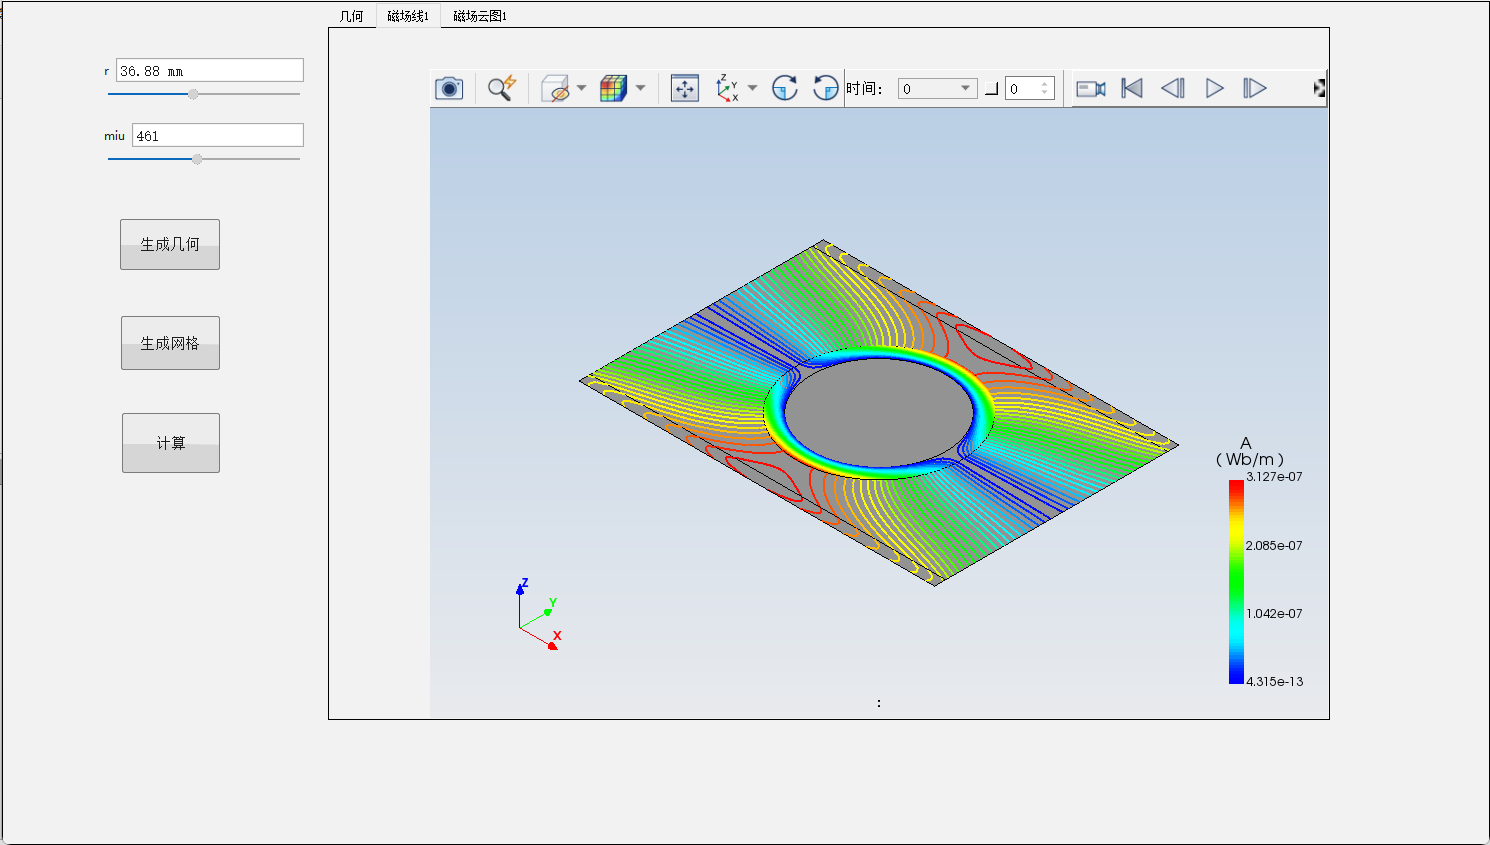
Task: Click legend value 2.085e-07
Action: (1274, 546)
